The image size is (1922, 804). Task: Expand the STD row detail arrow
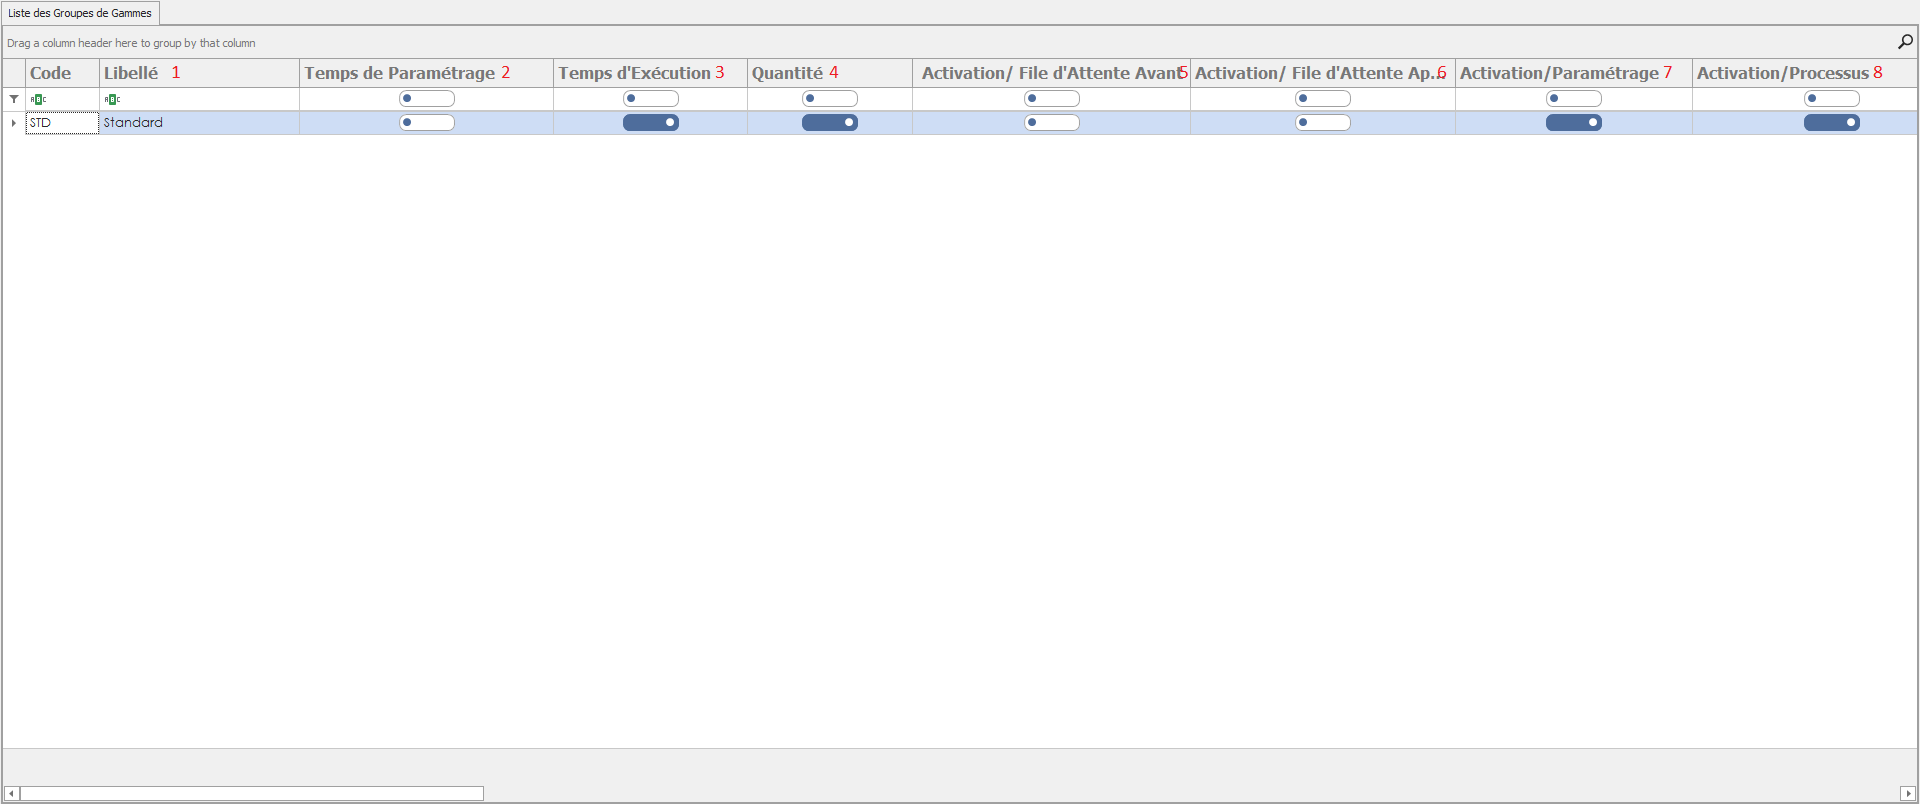(14, 123)
